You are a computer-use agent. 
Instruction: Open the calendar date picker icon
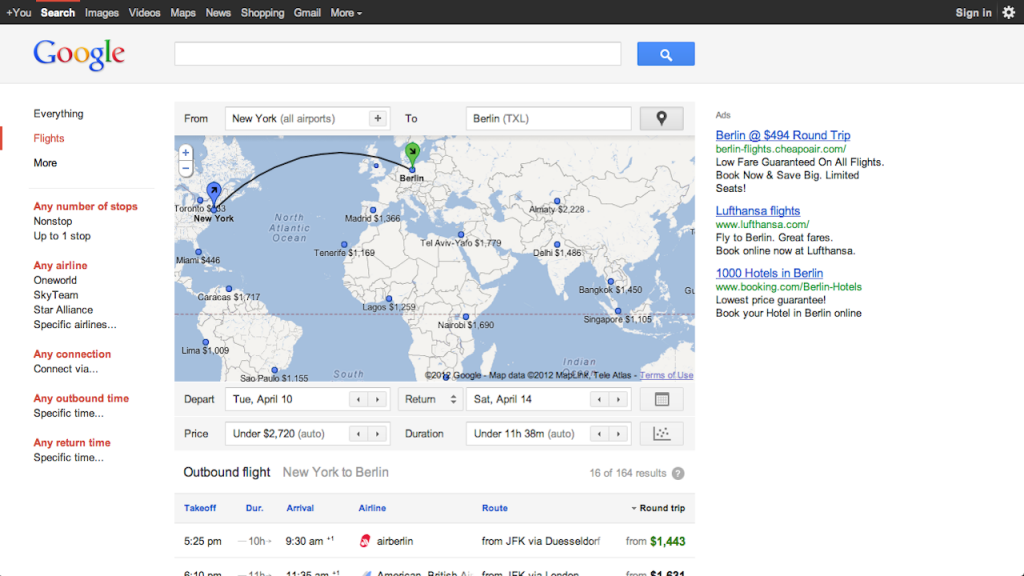pos(661,399)
